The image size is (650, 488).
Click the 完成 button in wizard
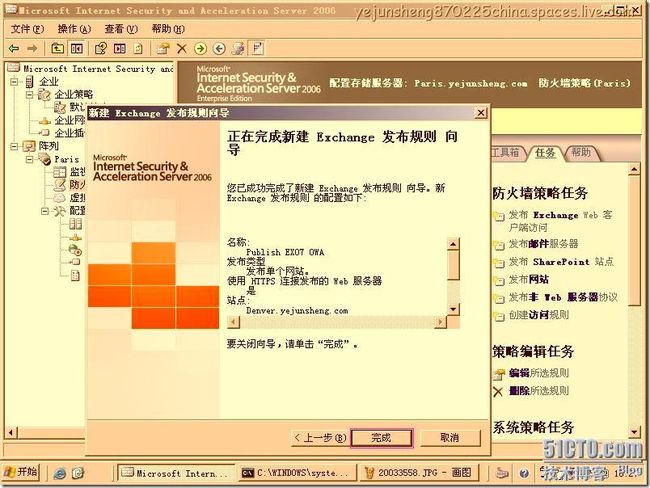click(381, 438)
